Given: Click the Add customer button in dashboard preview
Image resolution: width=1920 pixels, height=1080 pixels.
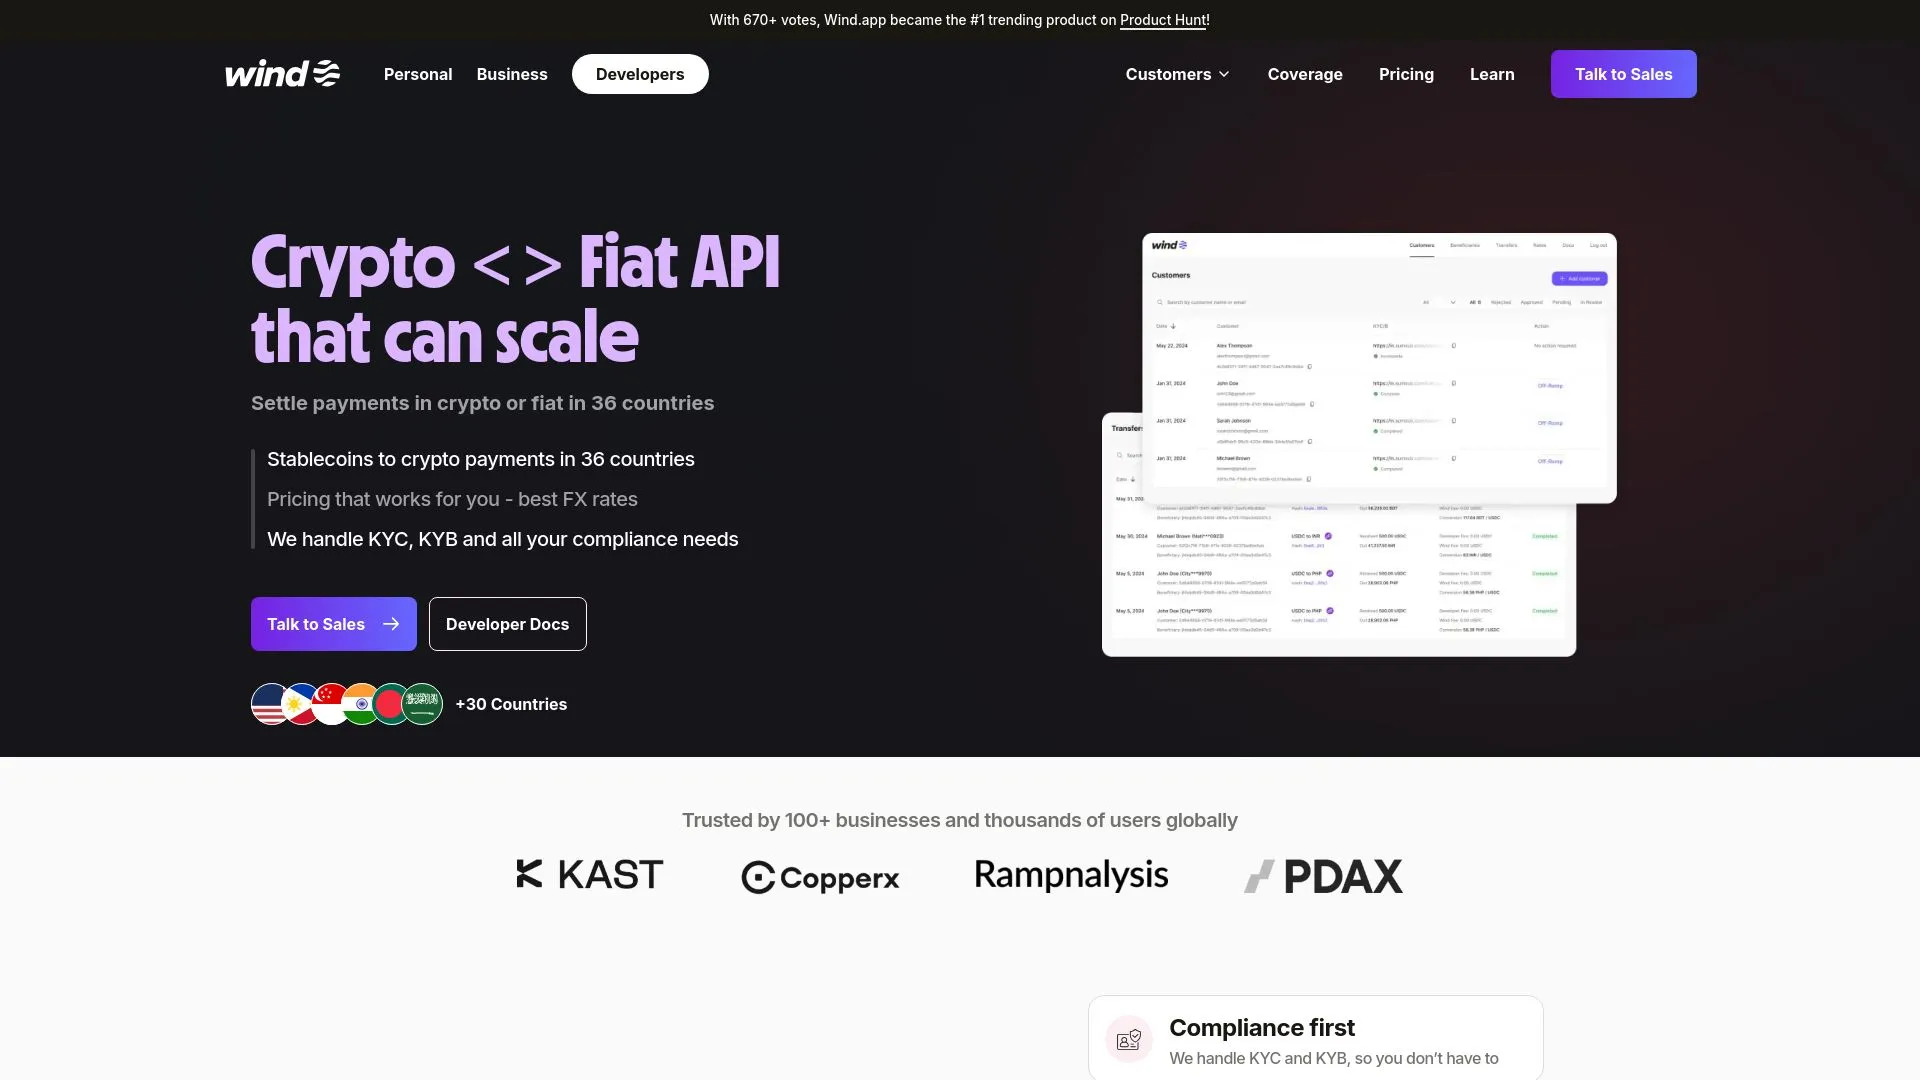Looking at the screenshot, I should 1580,279.
